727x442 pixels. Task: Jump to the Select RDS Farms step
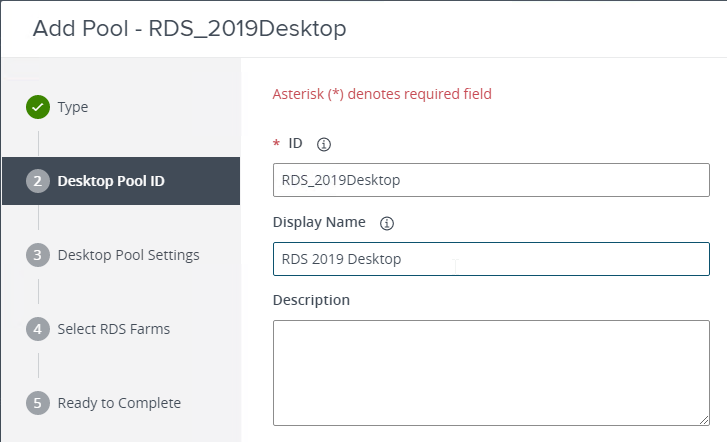coord(114,329)
